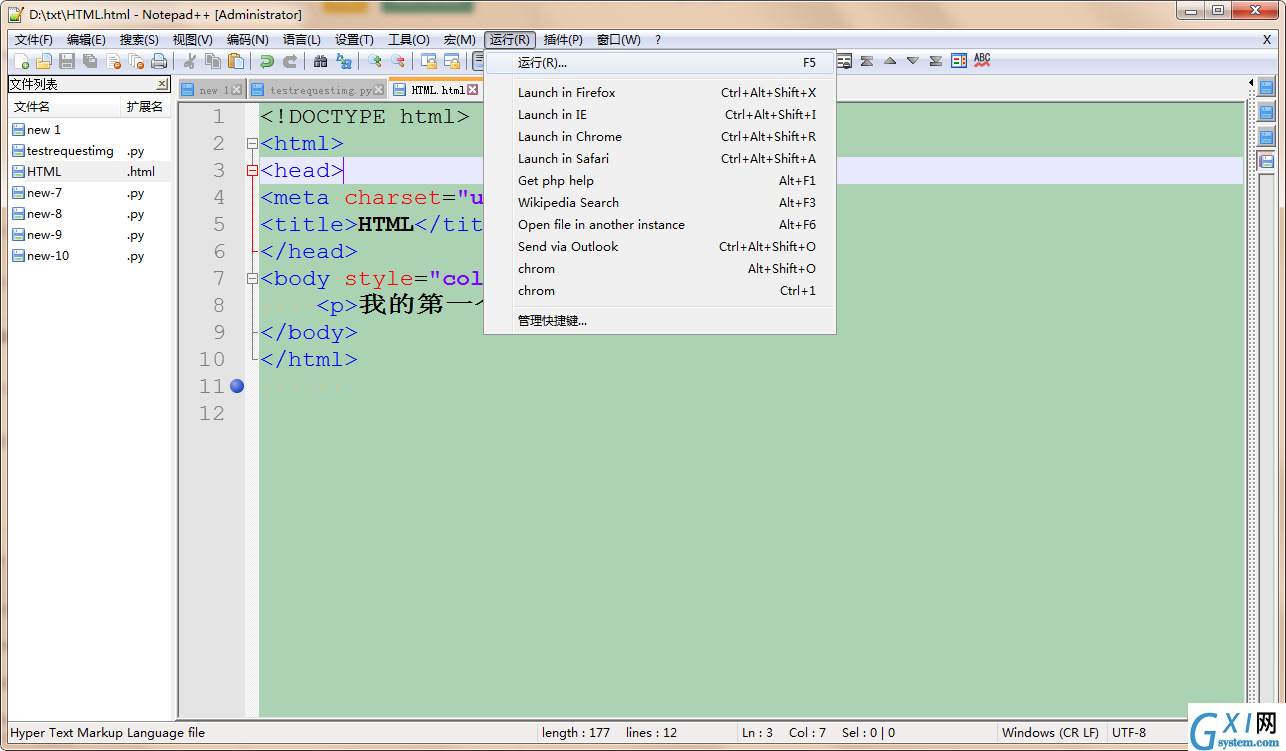Choose Wikipedia Search entry

pos(660,203)
